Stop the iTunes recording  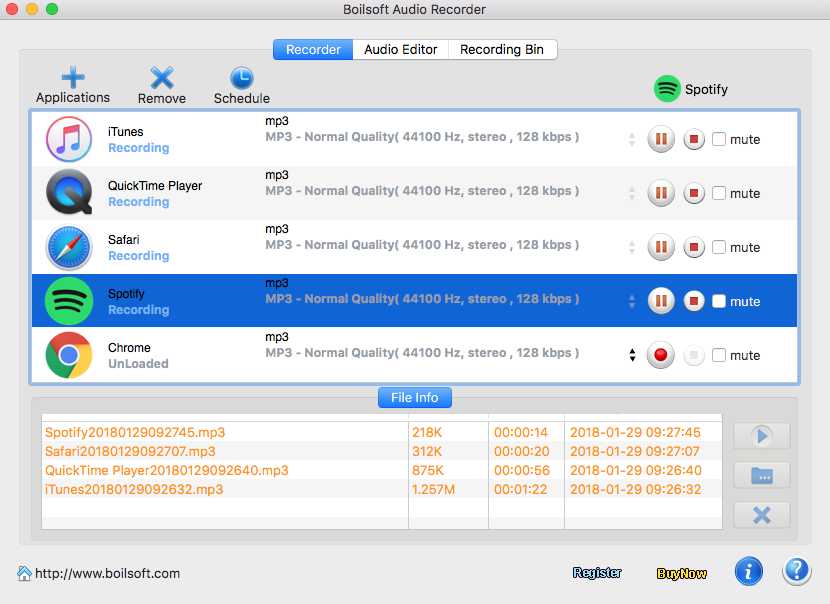694,139
